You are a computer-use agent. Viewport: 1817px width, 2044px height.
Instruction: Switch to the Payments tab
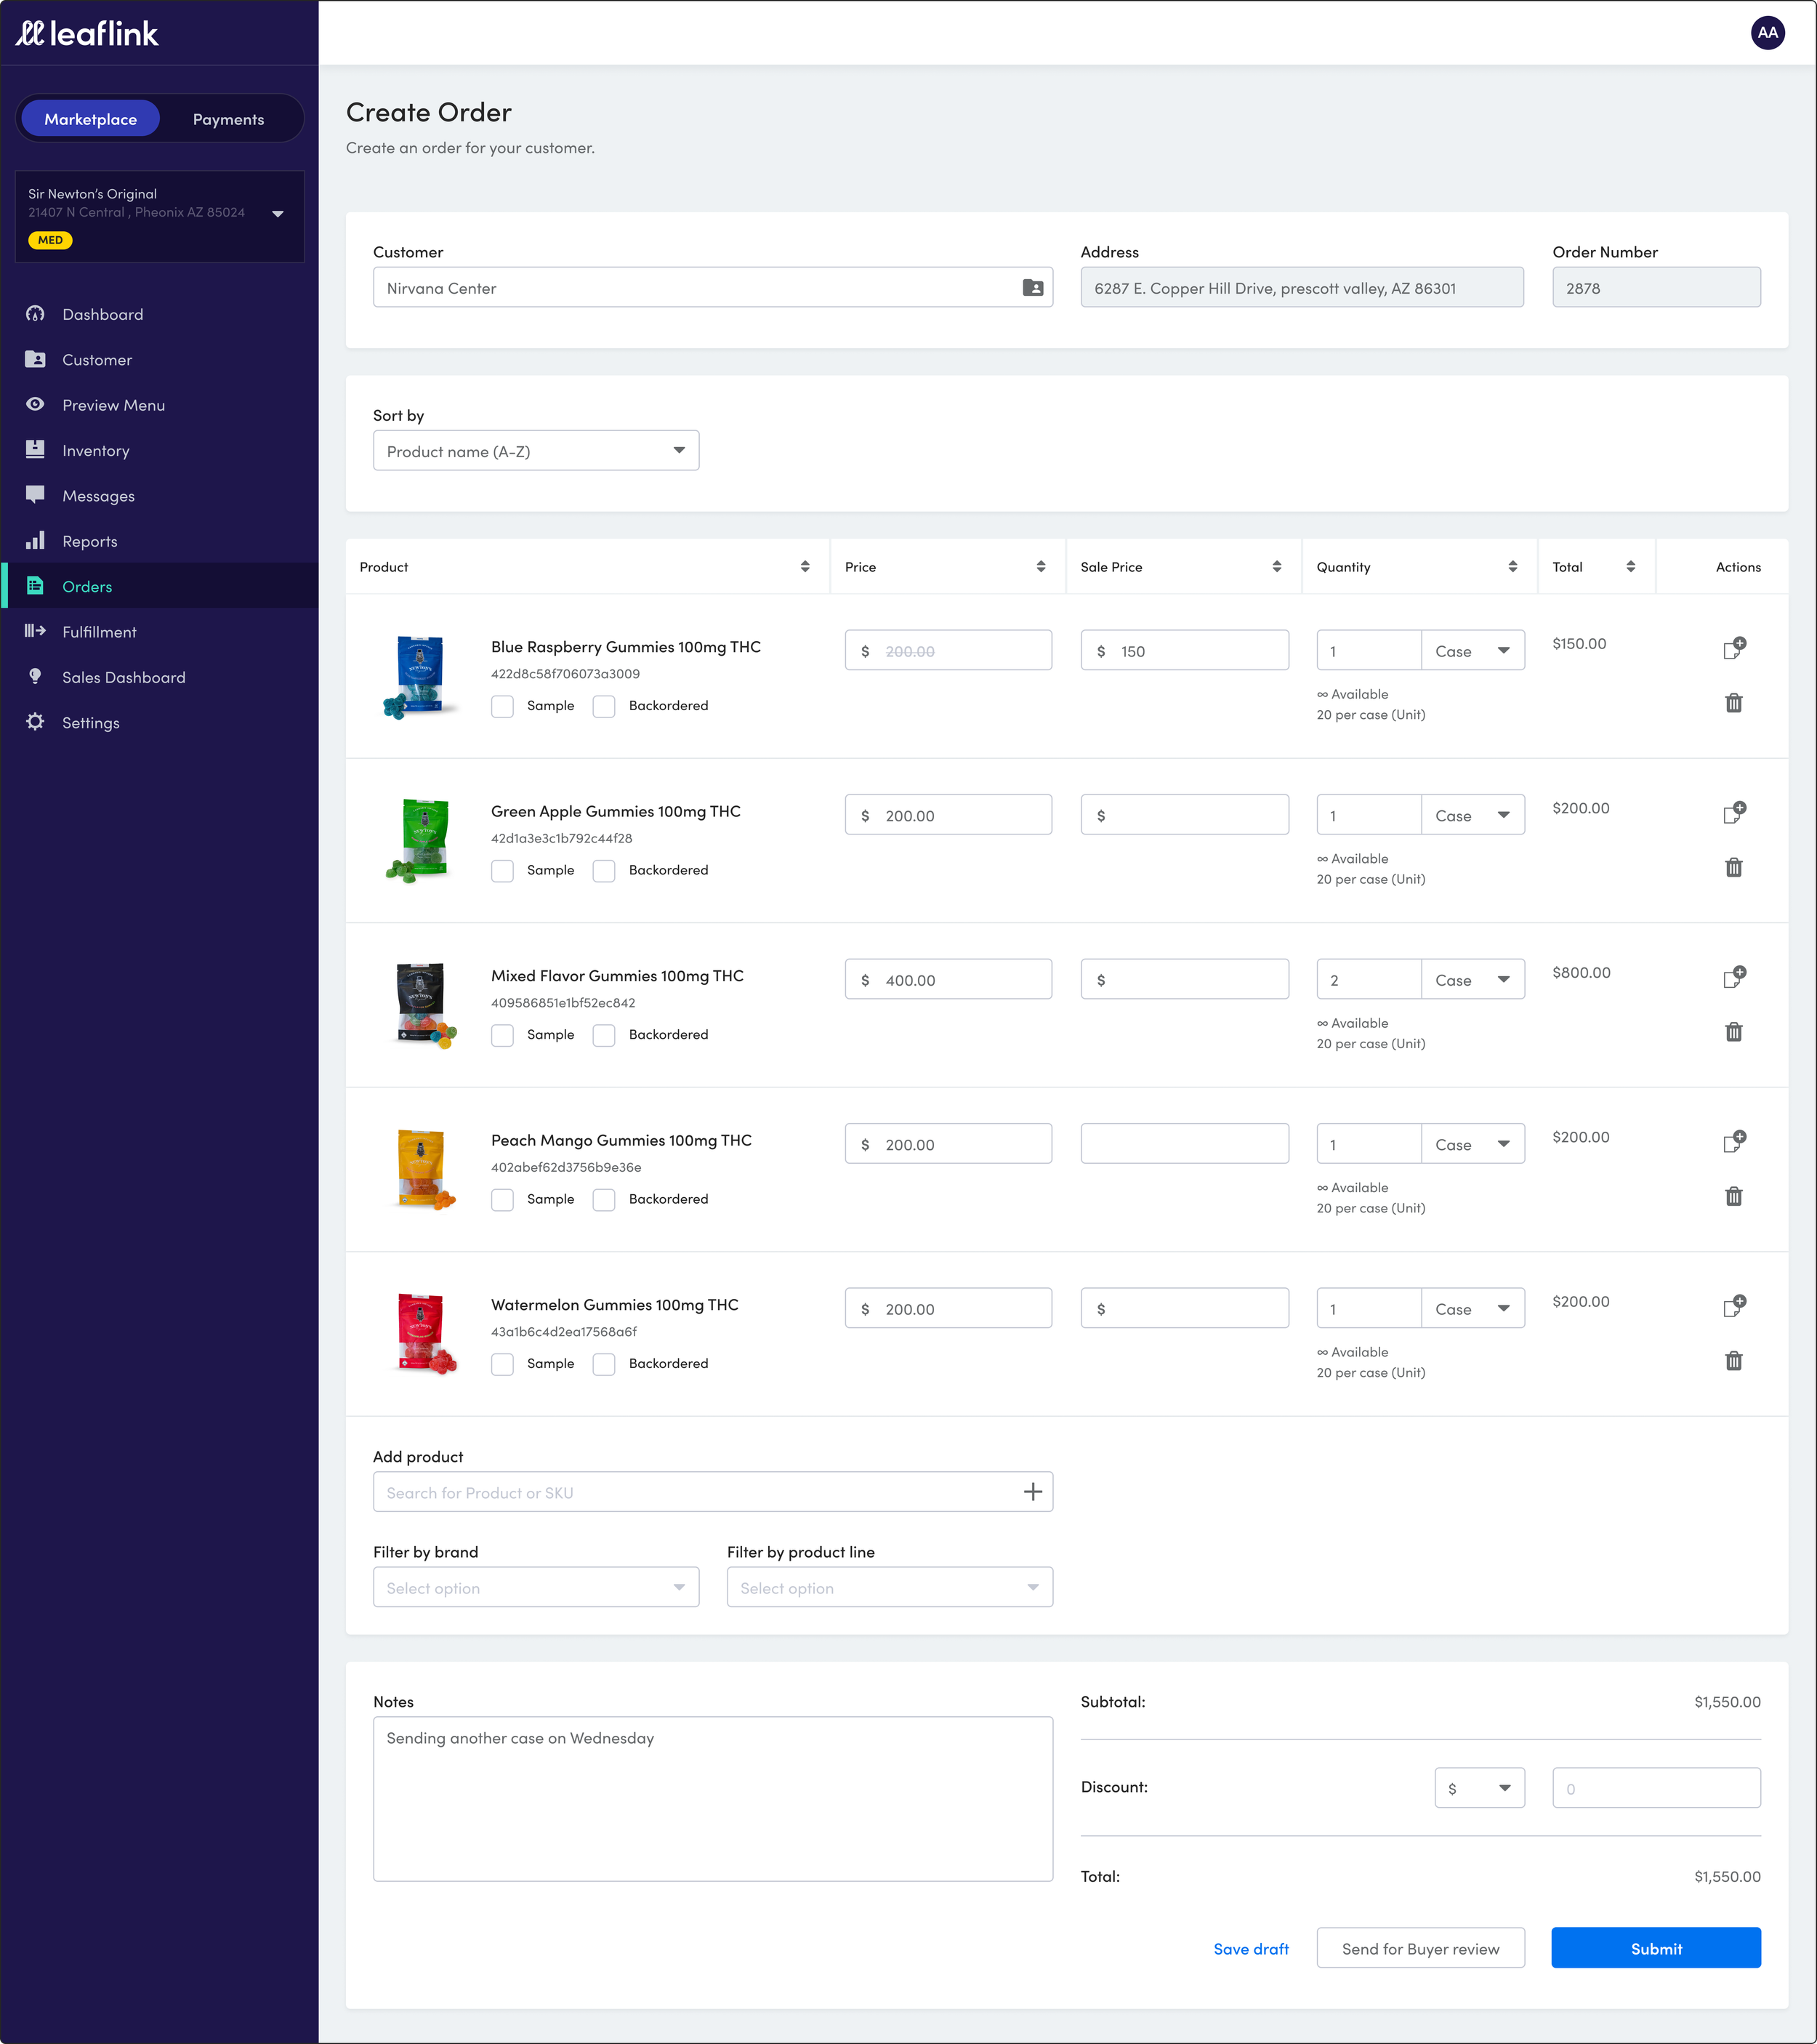click(228, 119)
